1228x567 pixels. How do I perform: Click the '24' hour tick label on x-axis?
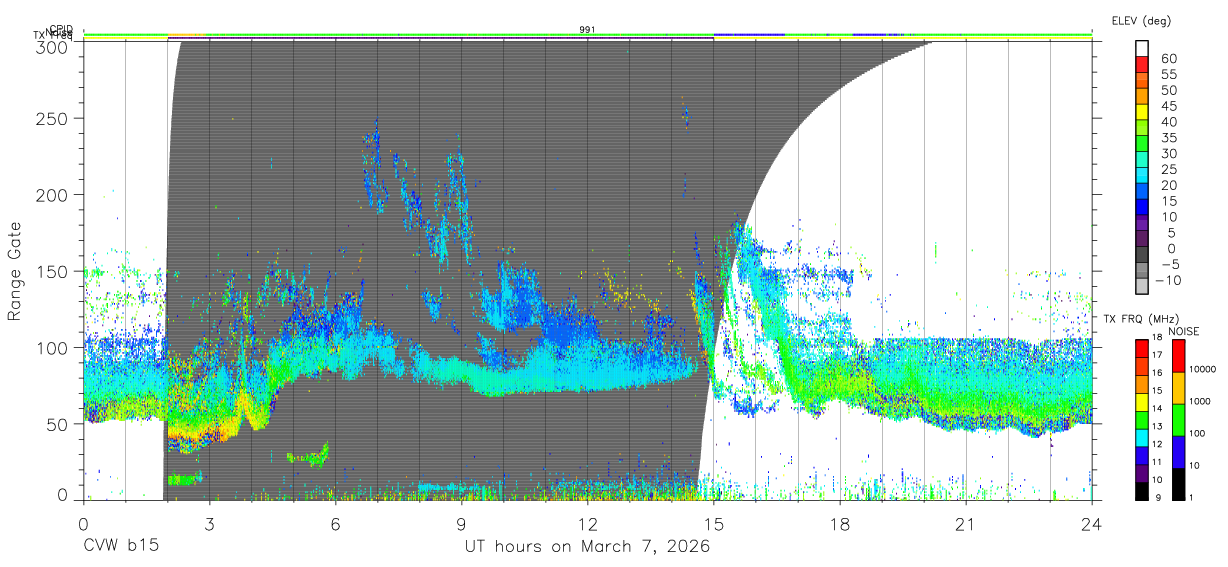[1091, 524]
